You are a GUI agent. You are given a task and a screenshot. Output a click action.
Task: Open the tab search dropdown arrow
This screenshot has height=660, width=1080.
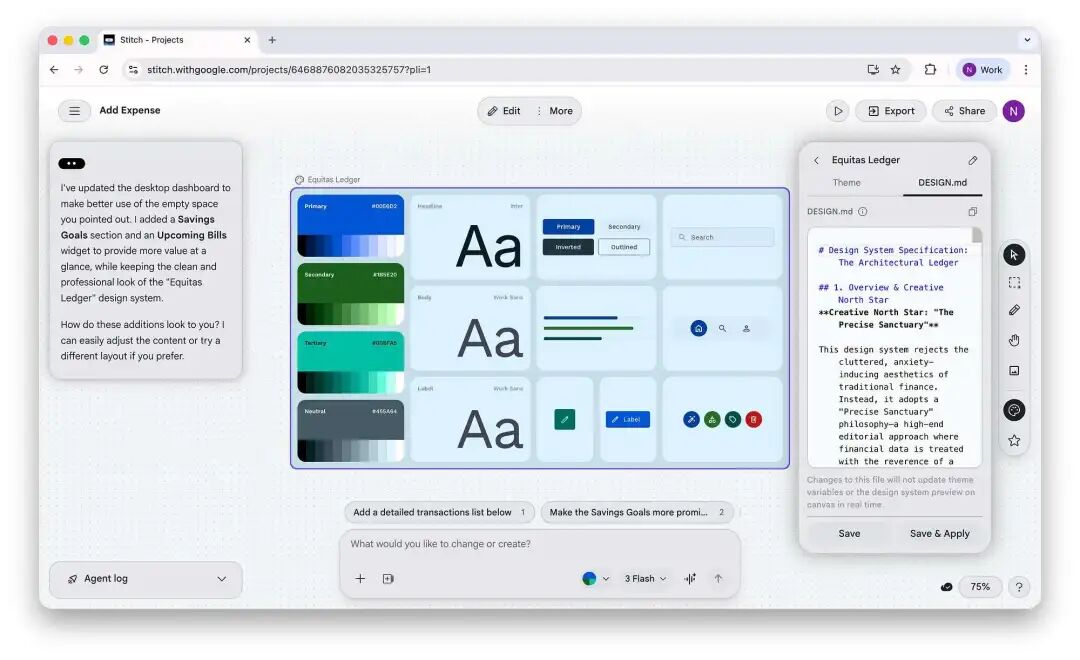(x=1027, y=40)
